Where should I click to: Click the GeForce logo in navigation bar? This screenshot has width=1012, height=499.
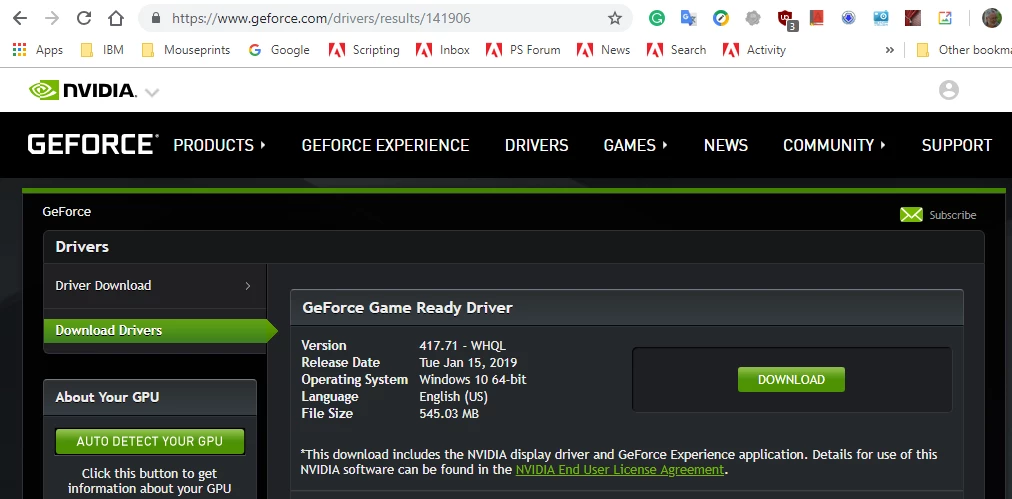[x=93, y=145]
